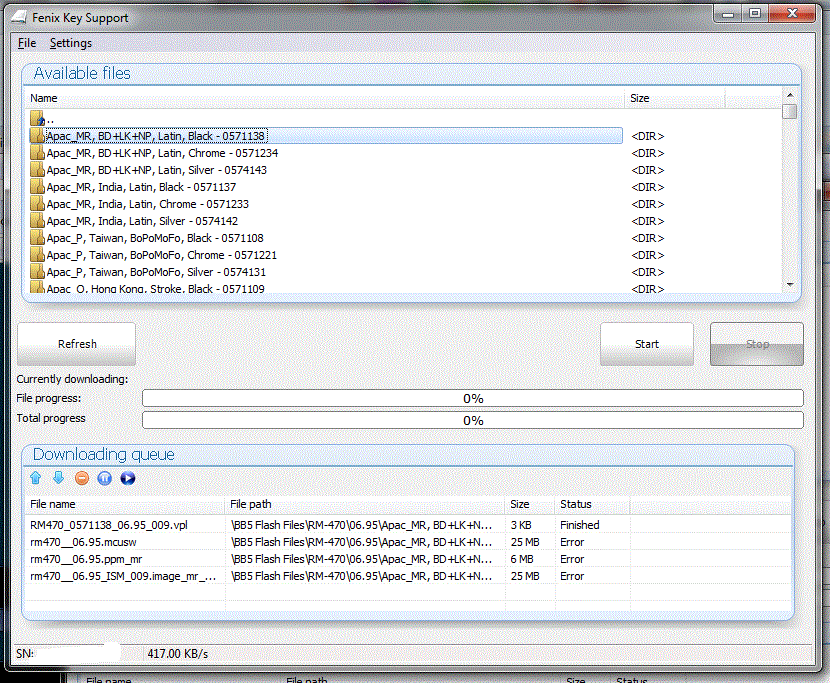Click the Fenix Key Support title bar app icon

19,17
